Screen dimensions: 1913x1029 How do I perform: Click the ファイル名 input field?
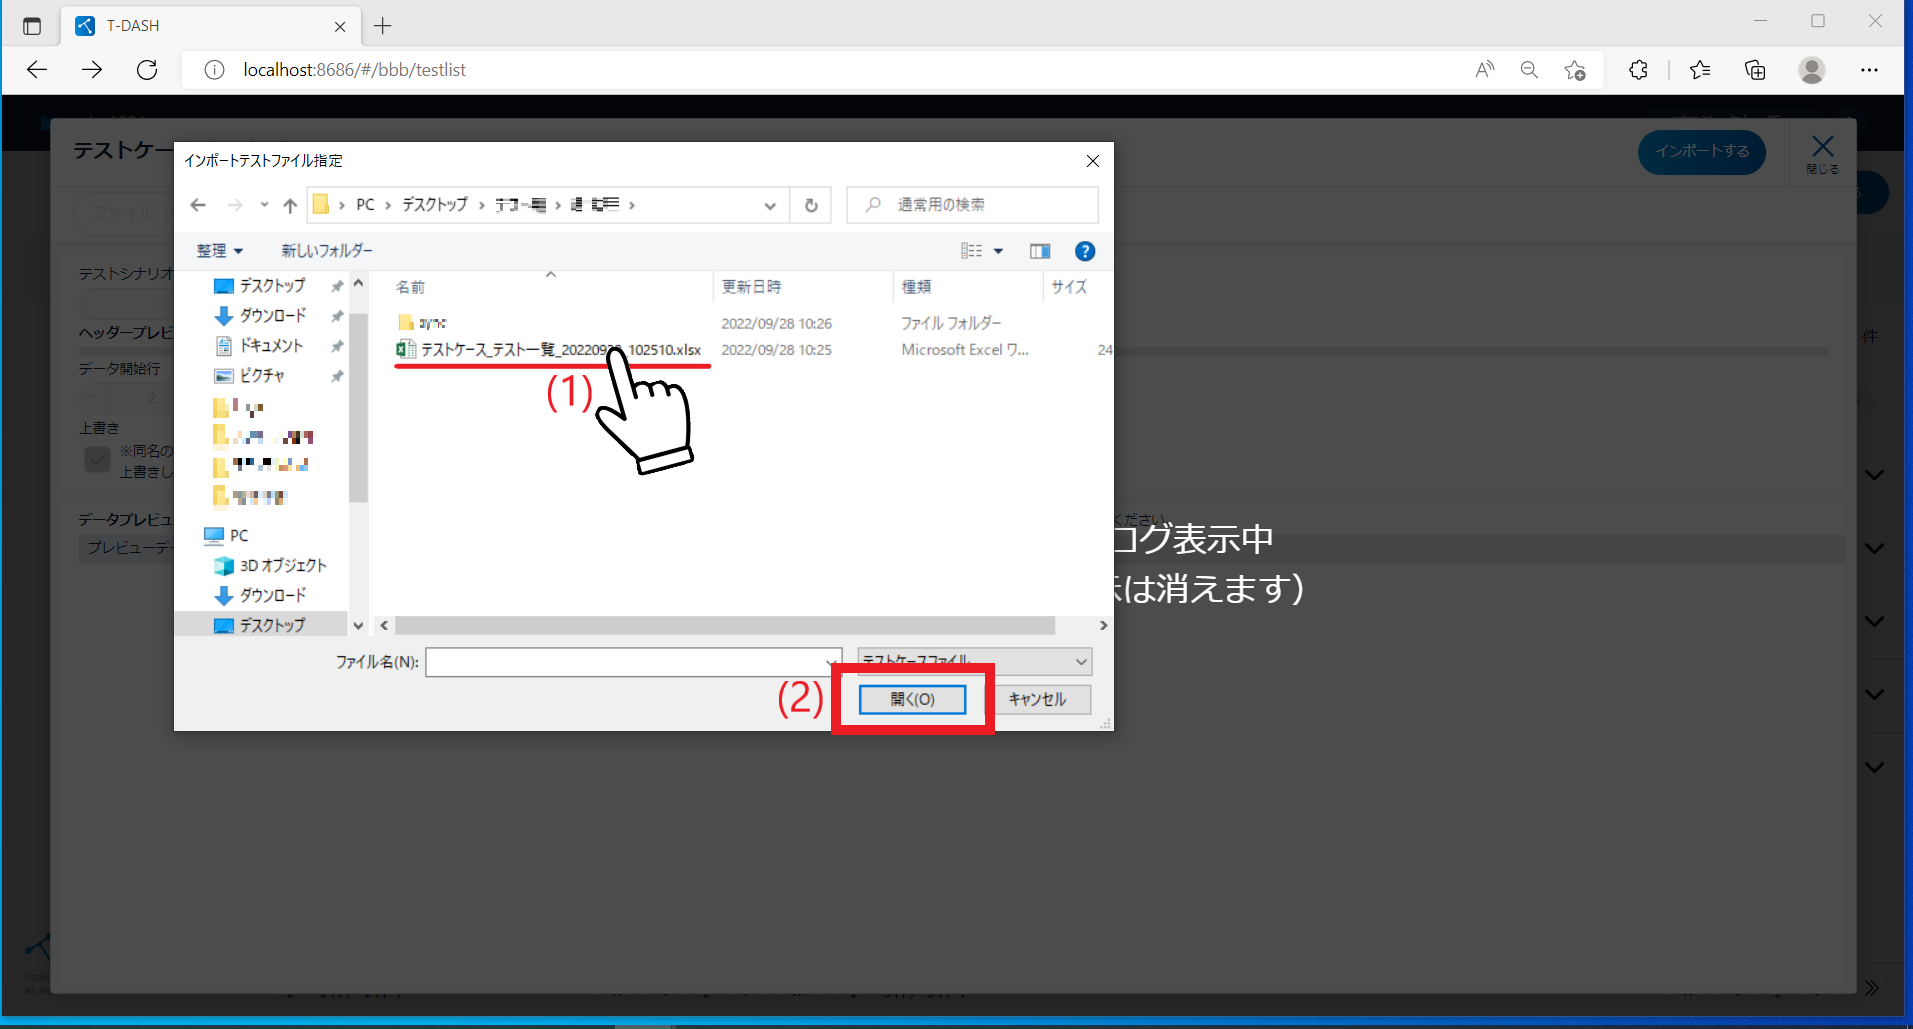click(x=626, y=662)
